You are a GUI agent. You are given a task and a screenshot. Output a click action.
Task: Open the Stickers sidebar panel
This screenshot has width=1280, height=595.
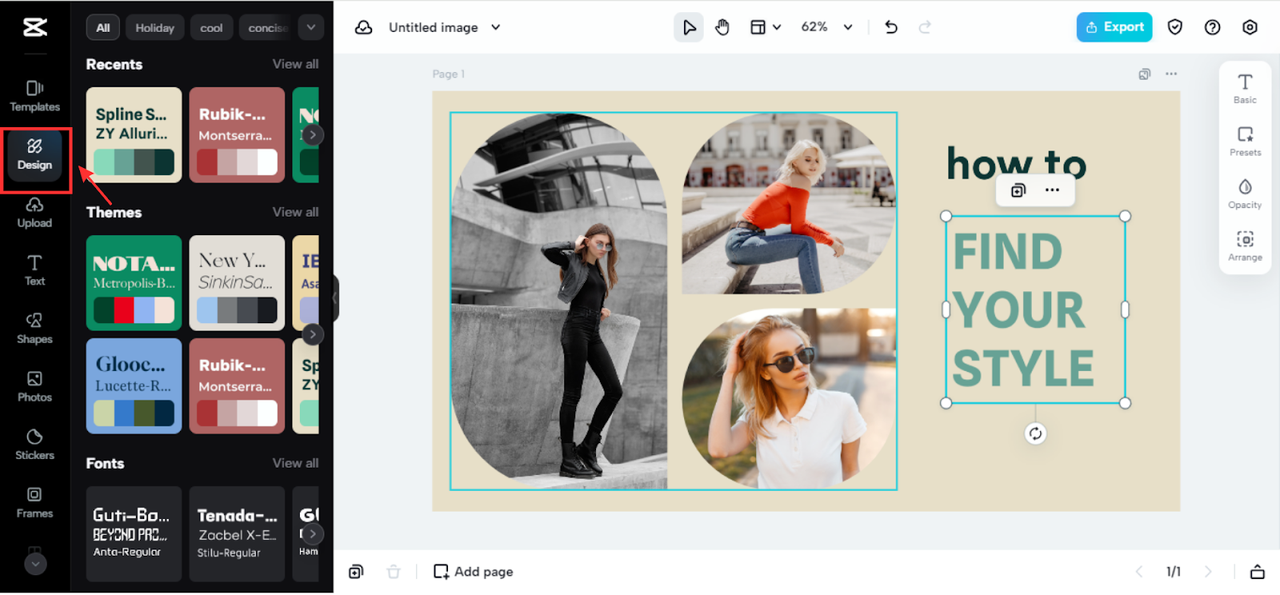35,444
